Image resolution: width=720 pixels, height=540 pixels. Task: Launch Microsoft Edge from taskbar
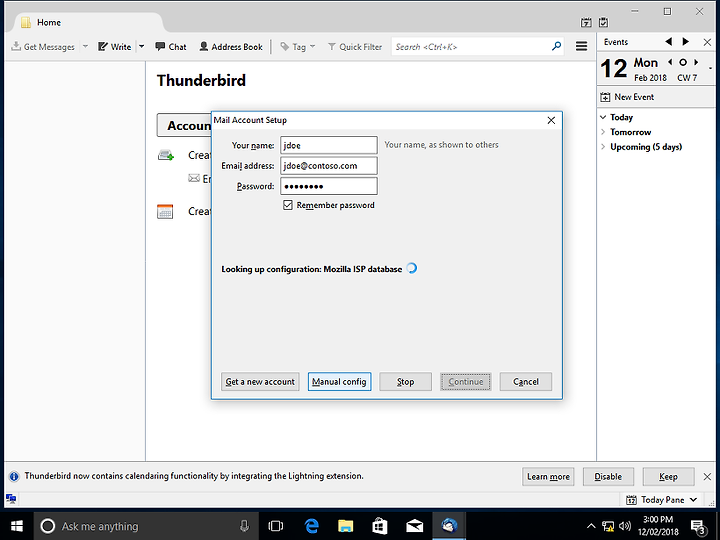312,526
